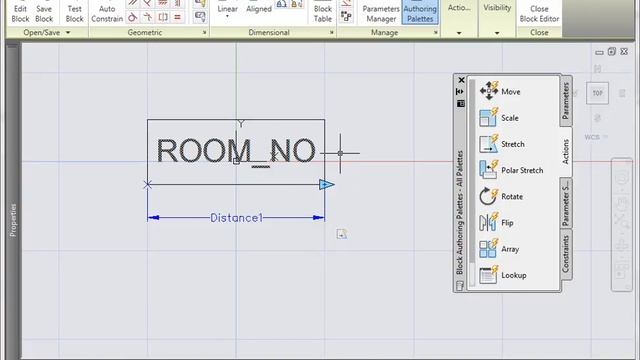640x360 pixels.
Task: Choose the Flip action tool
Action: (496, 222)
